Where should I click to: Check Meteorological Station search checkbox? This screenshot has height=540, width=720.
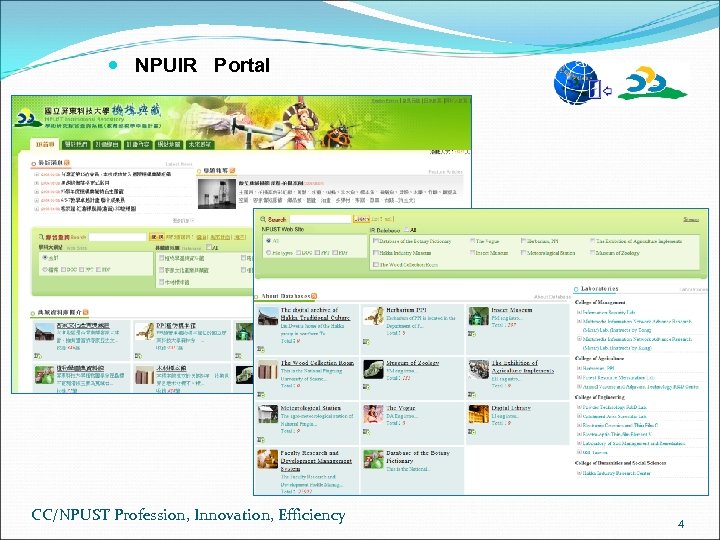523,253
